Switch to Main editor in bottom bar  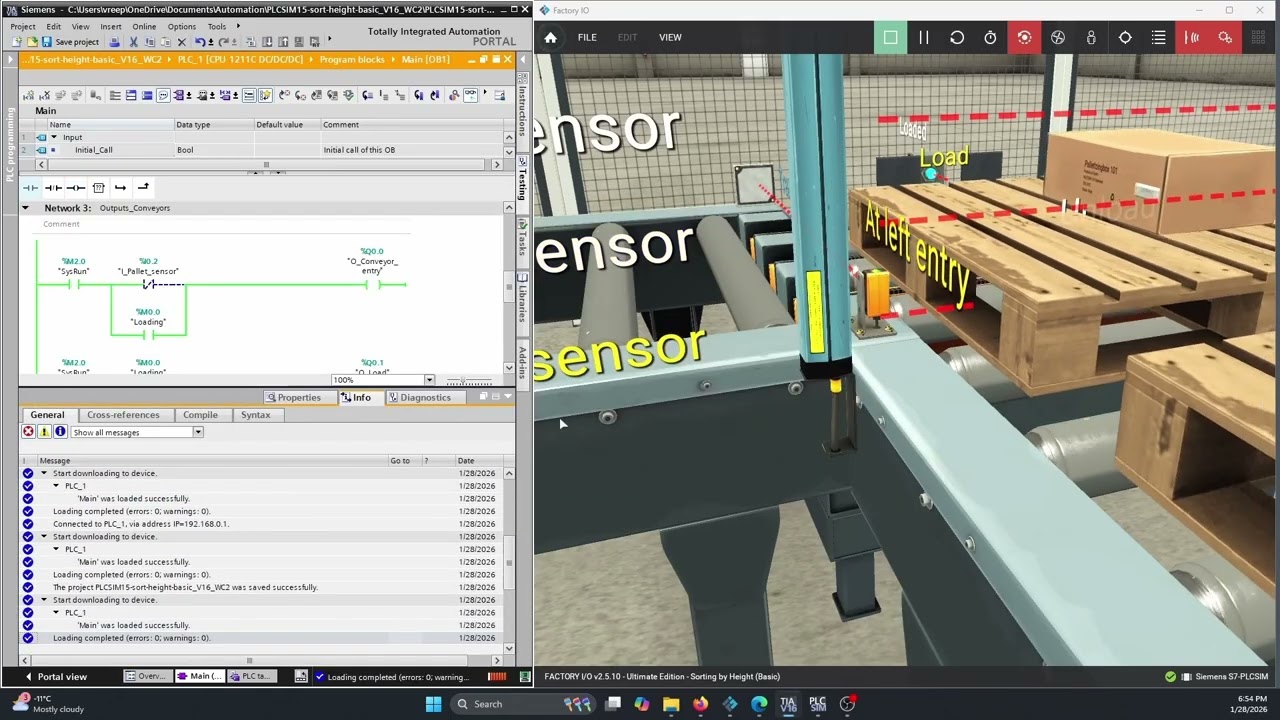pyautogui.click(x=199, y=677)
